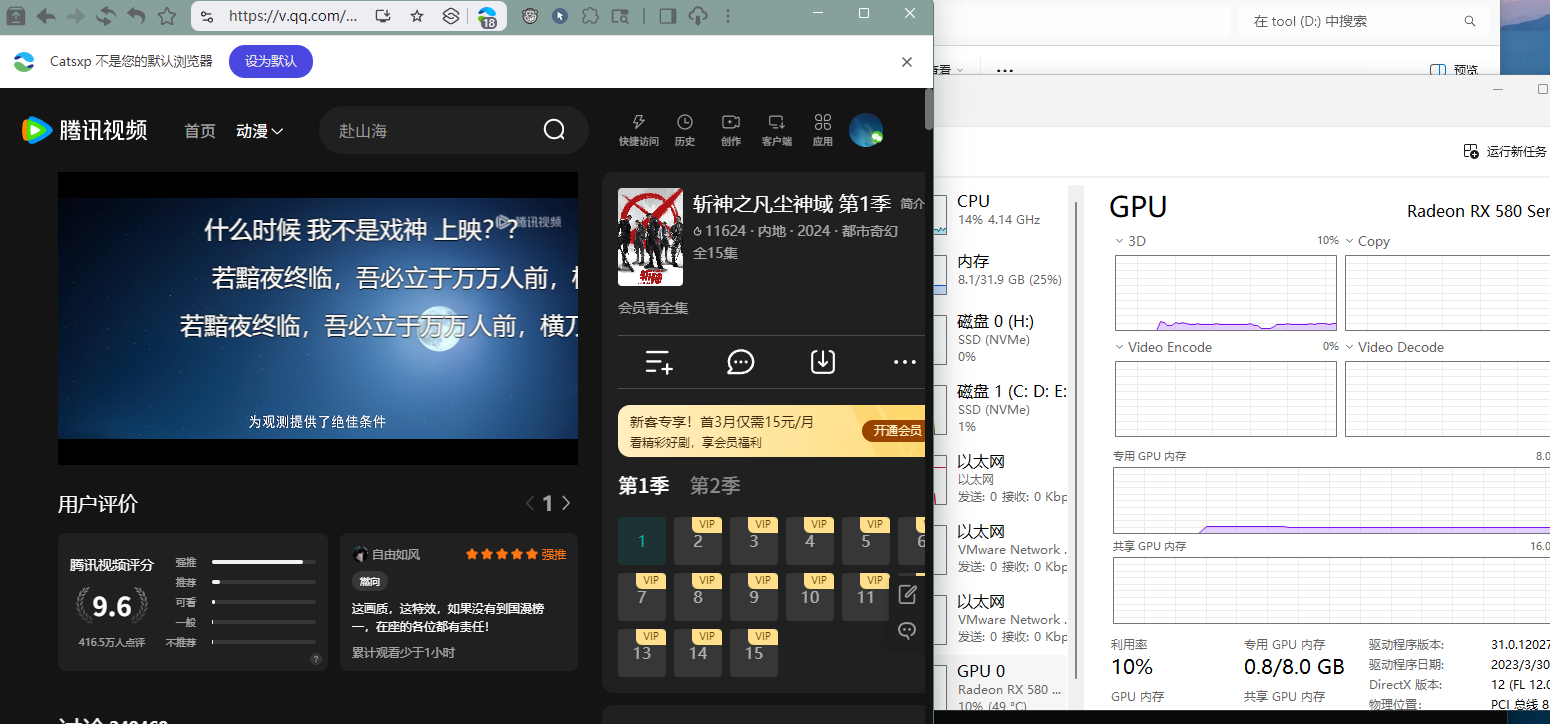This screenshot has width=1550, height=724.
Task: Click the user avatar in Tencent Video header
Action: [866, 130]
